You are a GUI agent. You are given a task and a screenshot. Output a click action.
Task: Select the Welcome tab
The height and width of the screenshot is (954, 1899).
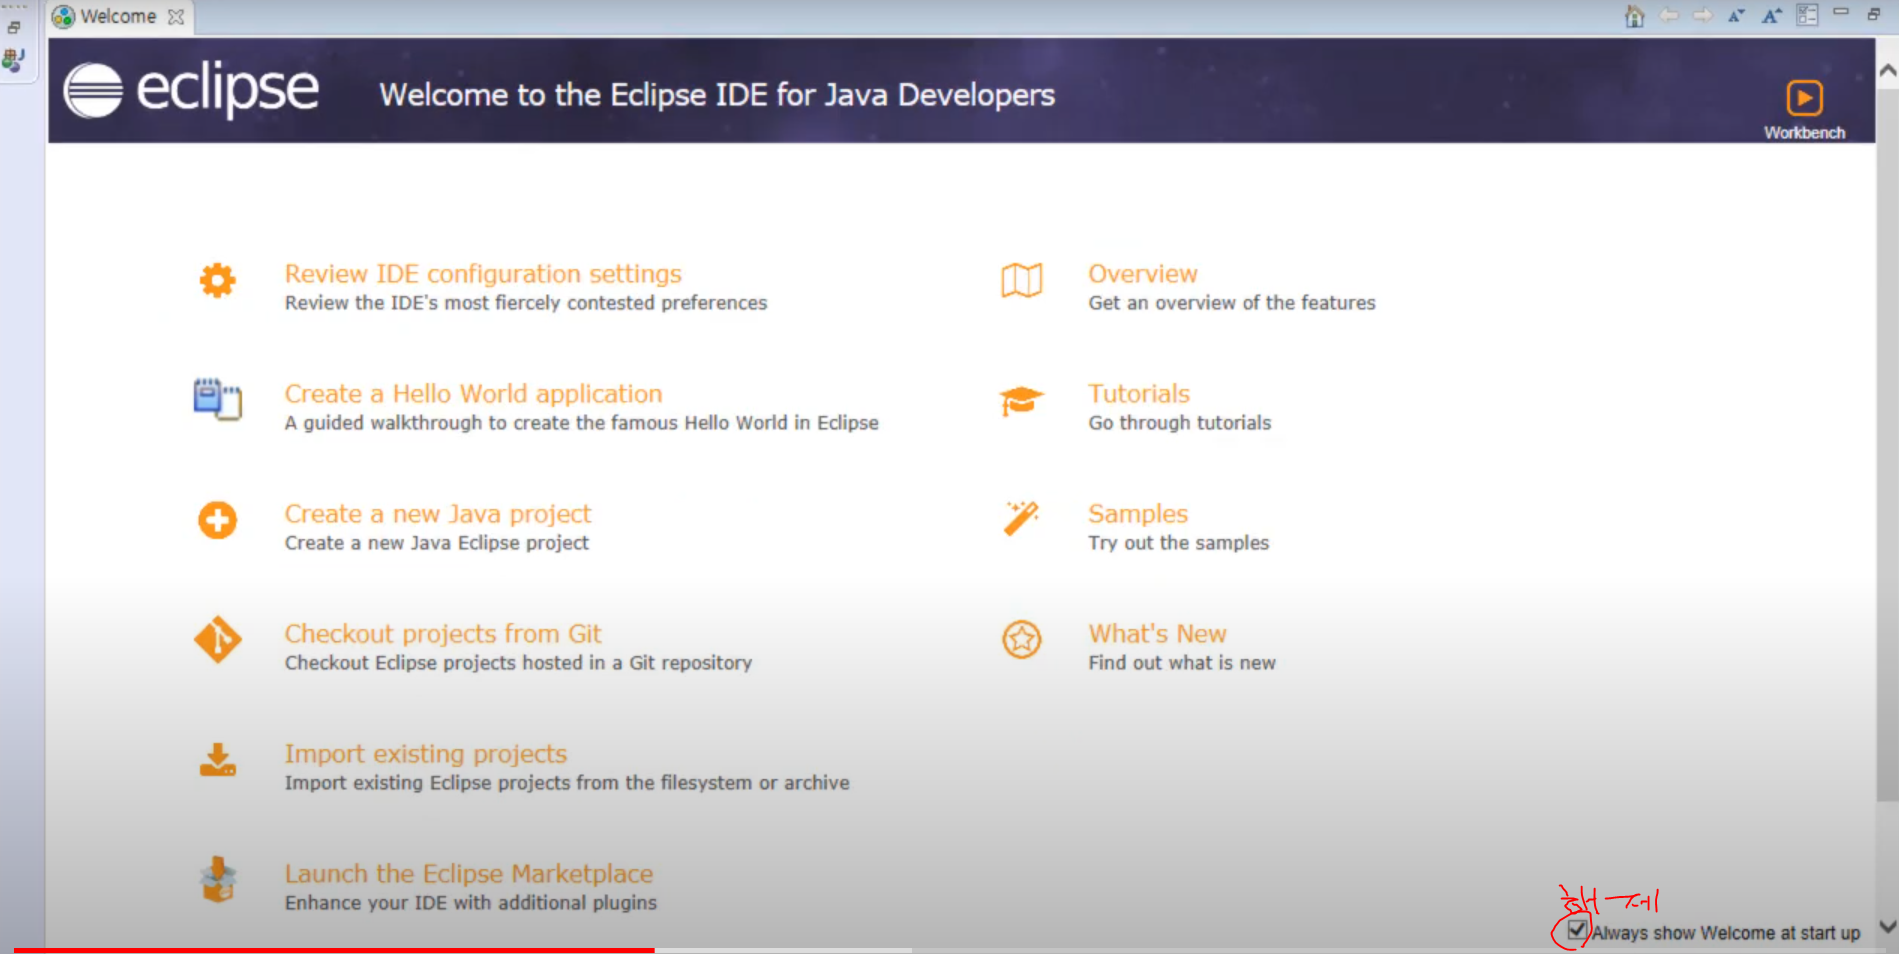click(x=118, y=16)
